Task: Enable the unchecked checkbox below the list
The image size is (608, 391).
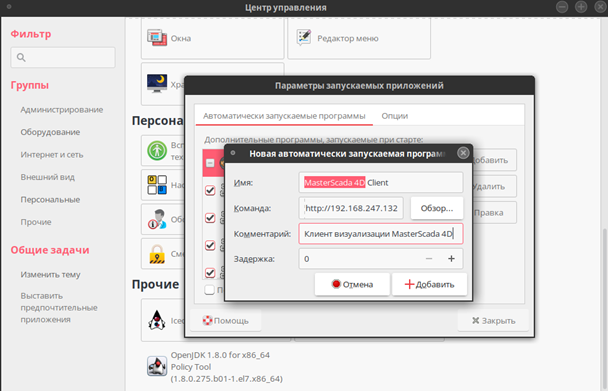Action: click(209, 289)
